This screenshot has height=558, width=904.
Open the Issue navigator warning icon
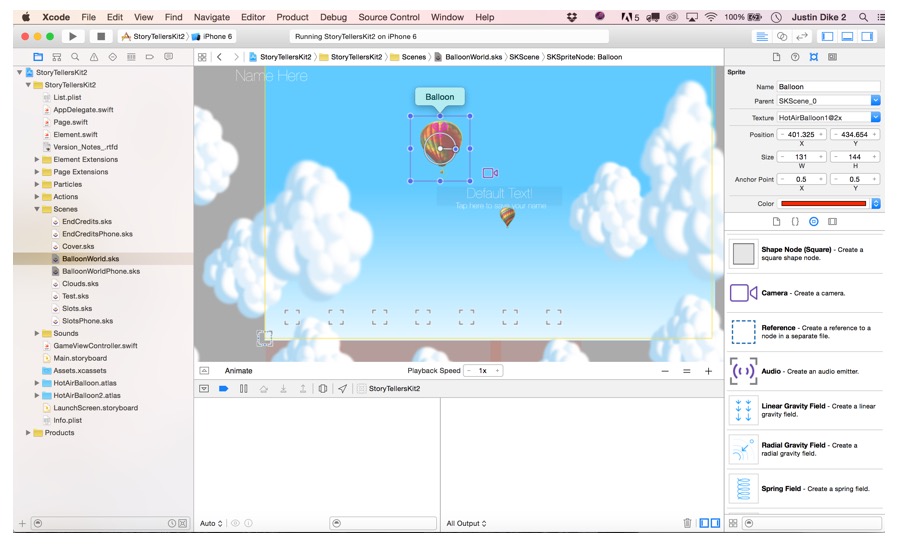coord(94,57)
